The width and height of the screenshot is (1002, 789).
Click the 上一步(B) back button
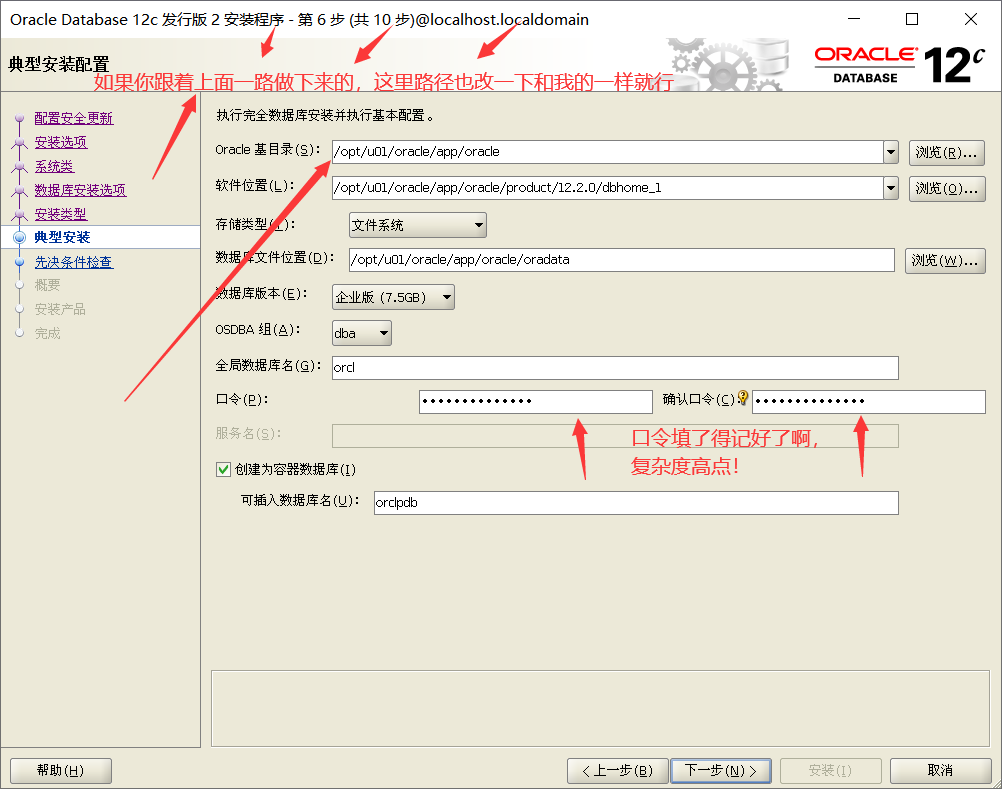pos(617,770)
